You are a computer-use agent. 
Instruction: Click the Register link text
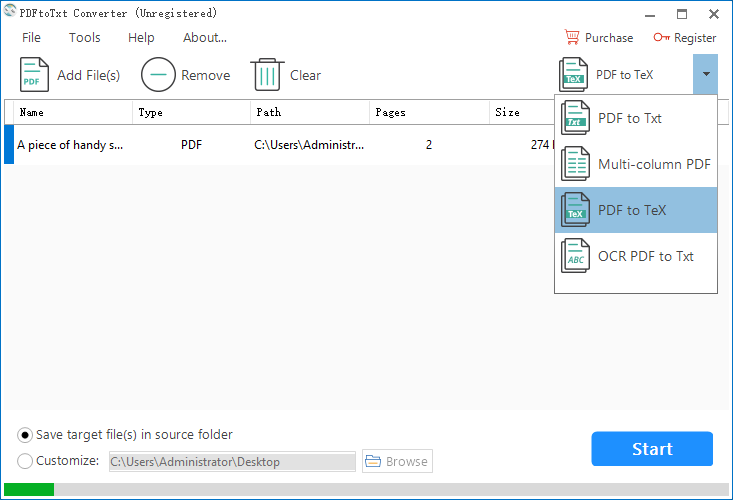pos(695,38)
